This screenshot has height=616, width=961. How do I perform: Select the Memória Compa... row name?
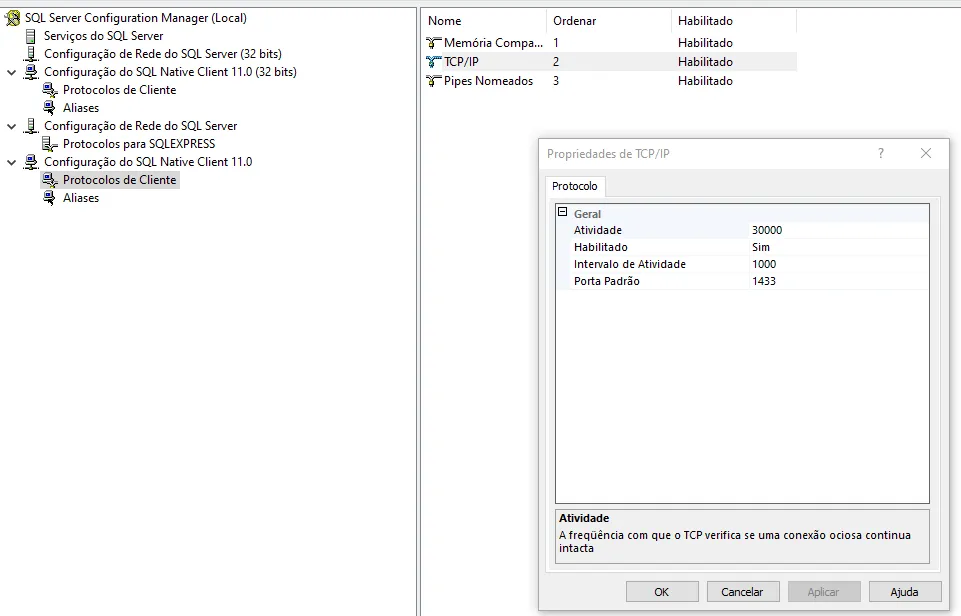(493, 43)
